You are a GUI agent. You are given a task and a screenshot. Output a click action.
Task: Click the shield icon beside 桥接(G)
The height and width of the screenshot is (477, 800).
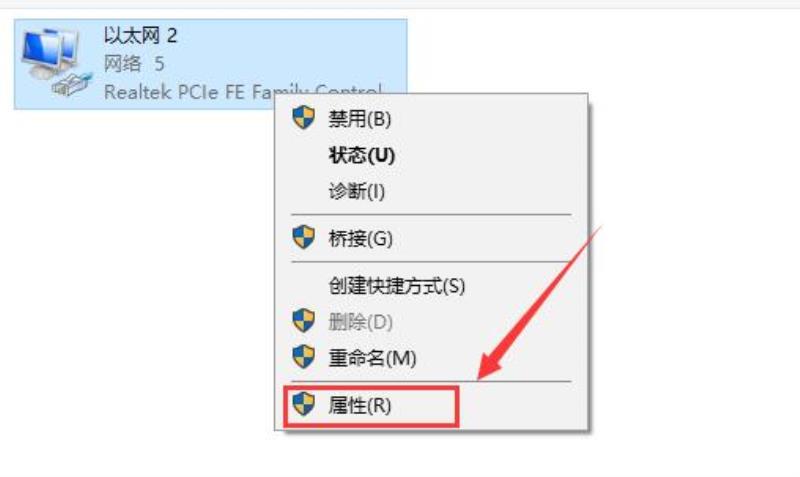click(304, 237)
